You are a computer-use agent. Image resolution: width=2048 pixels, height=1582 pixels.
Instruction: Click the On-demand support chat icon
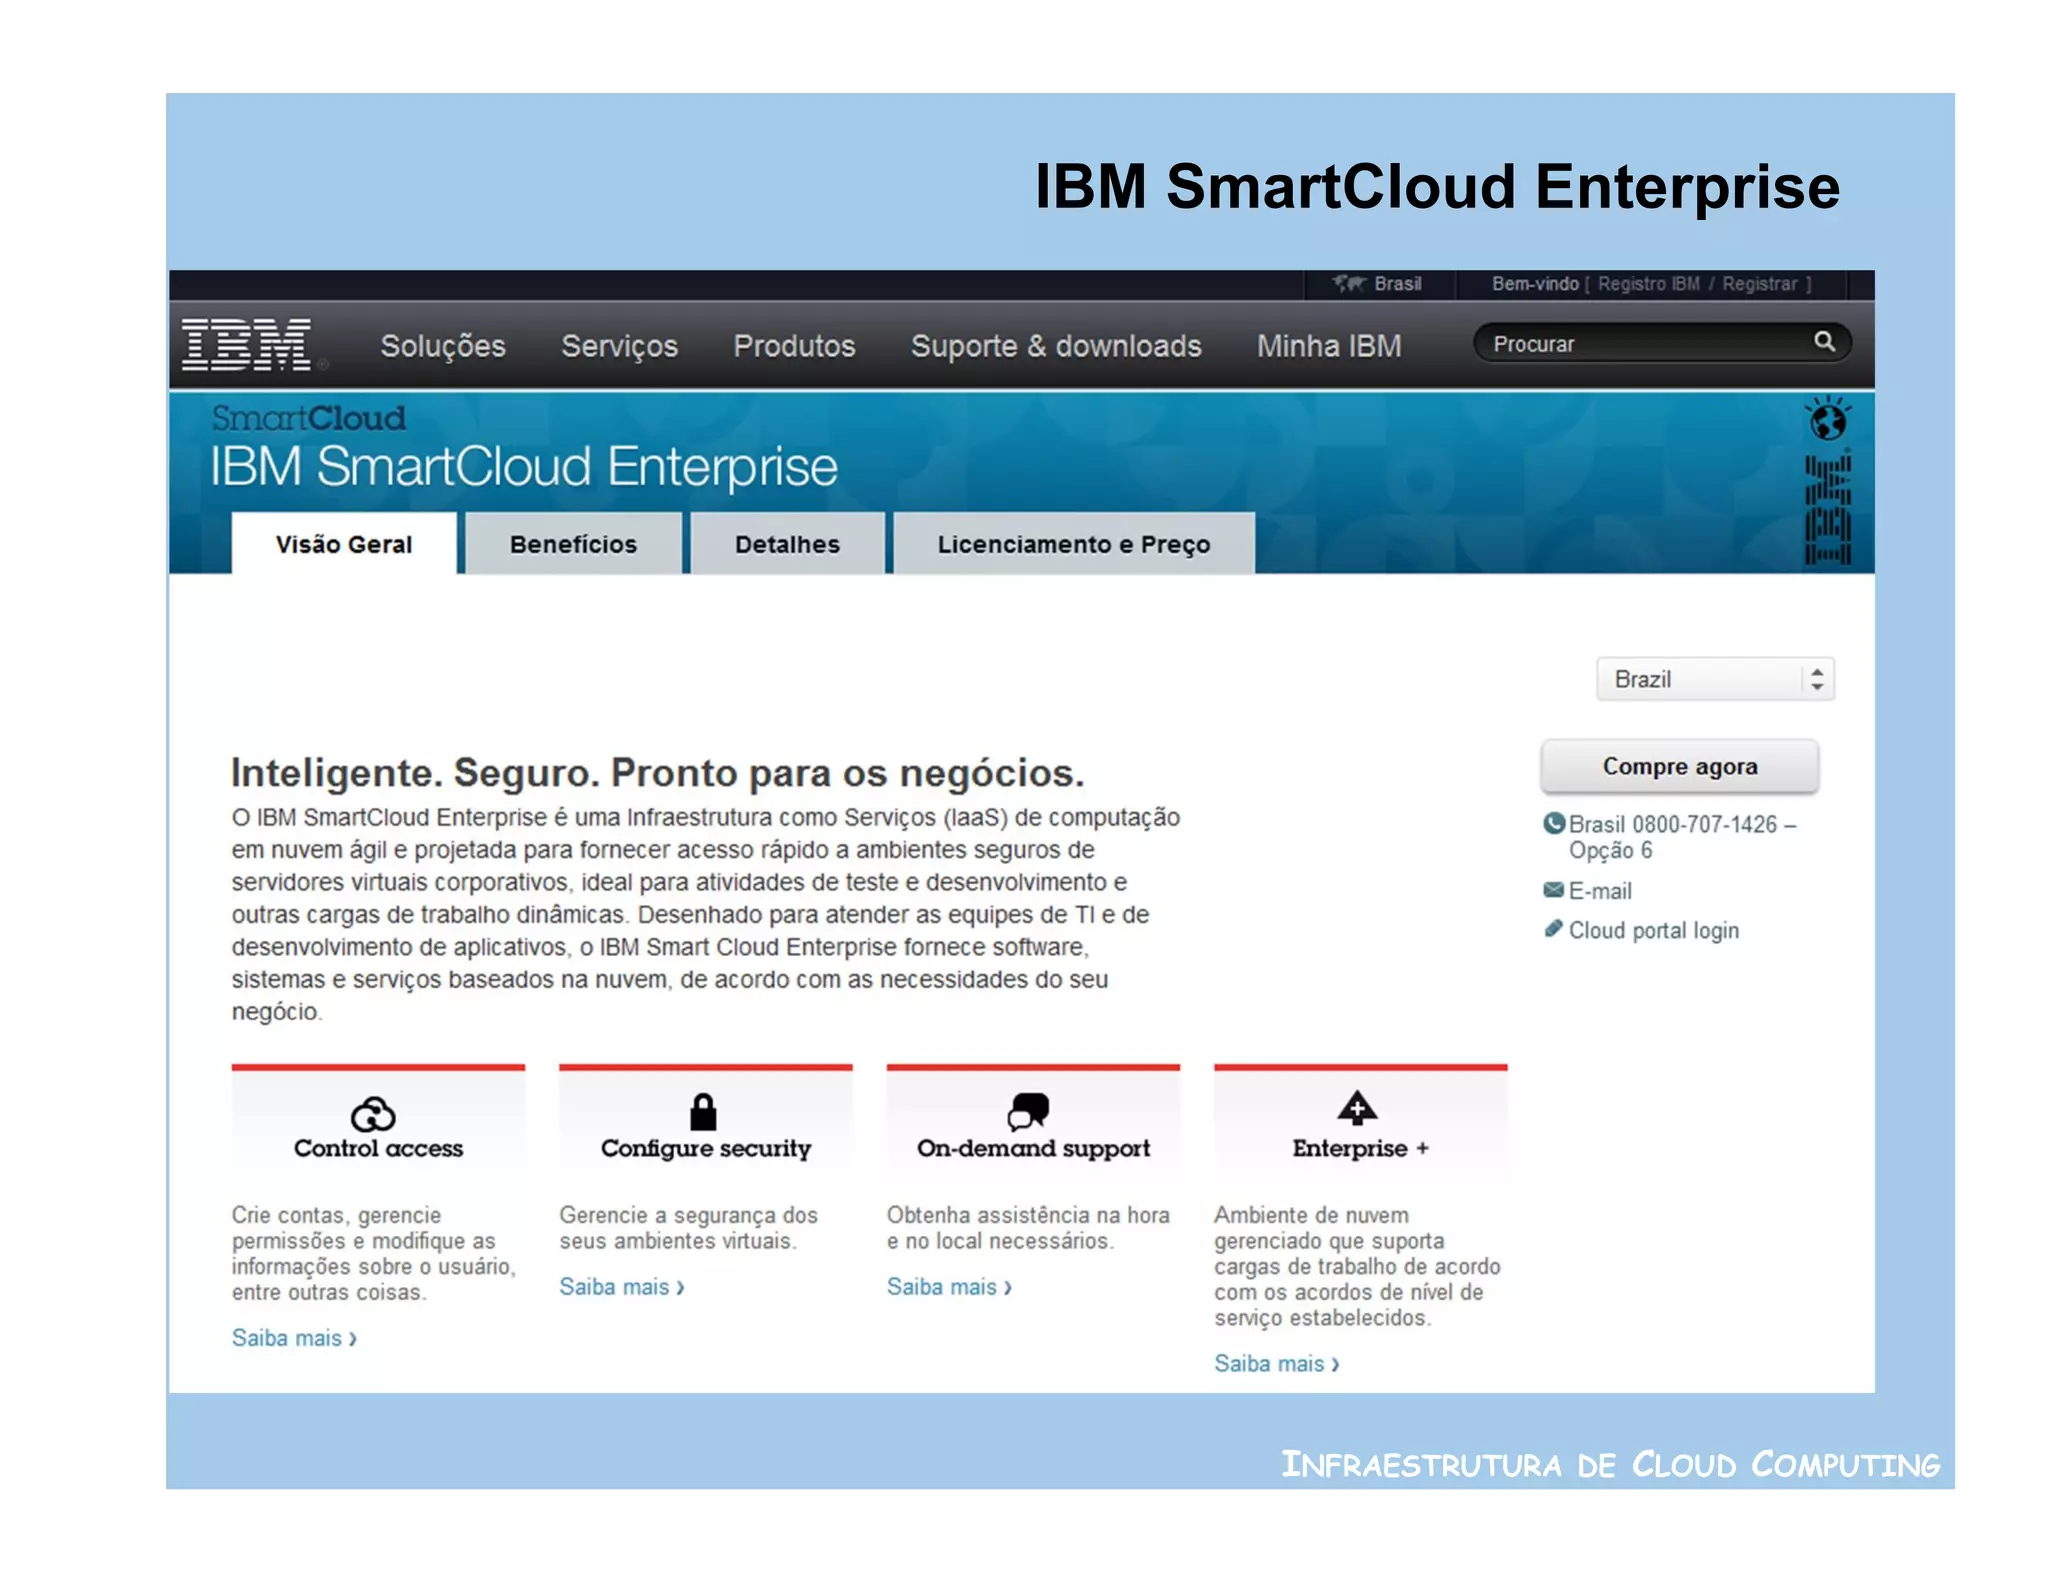(1028, 1111)
